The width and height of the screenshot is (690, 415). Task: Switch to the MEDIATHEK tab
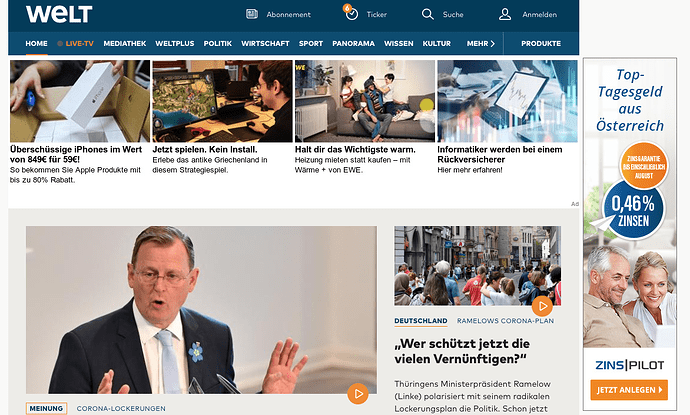point(125,44)
